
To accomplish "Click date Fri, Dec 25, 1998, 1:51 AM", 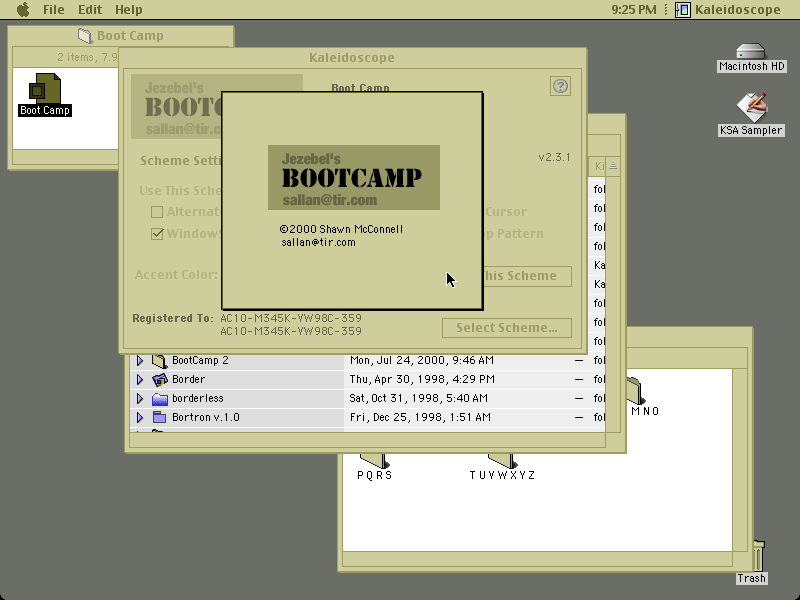I will (420, 417).
